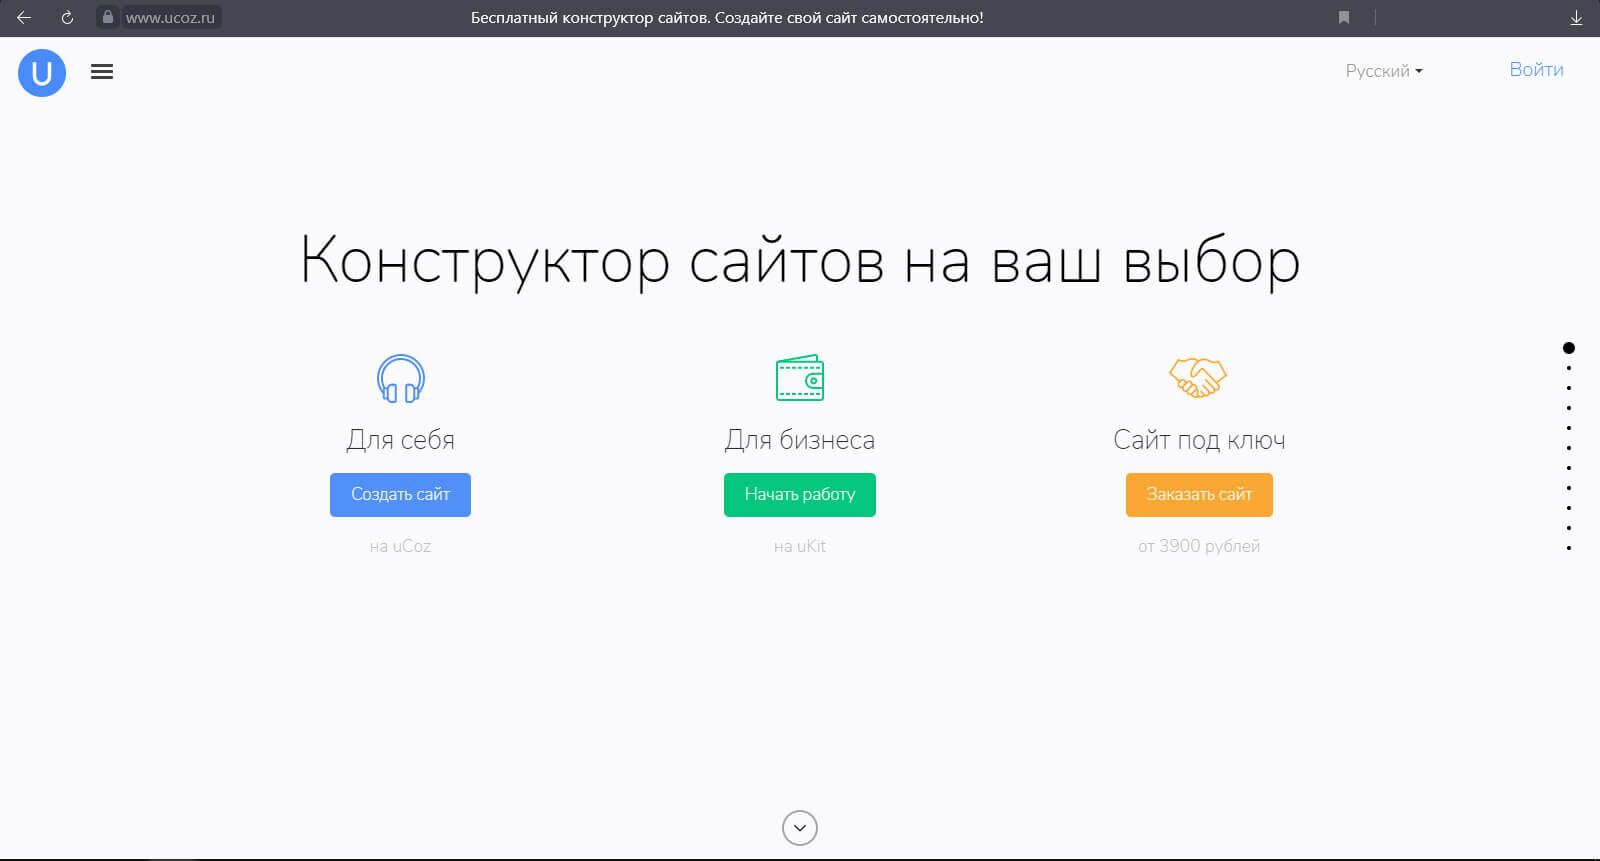
Task: Click the padlock security icon
Action: coord(108,17)
